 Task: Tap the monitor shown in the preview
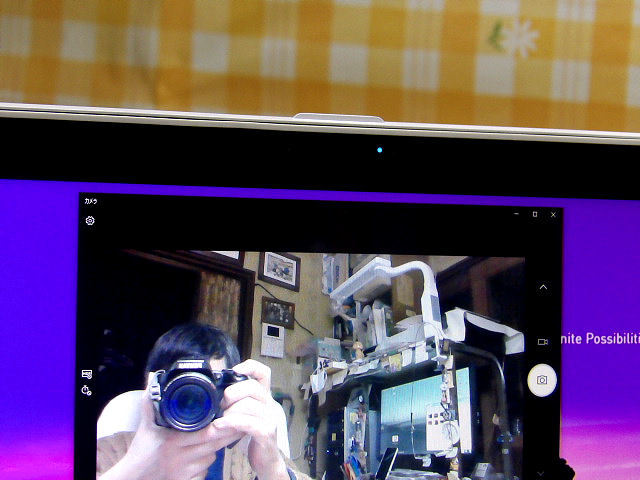424,412
